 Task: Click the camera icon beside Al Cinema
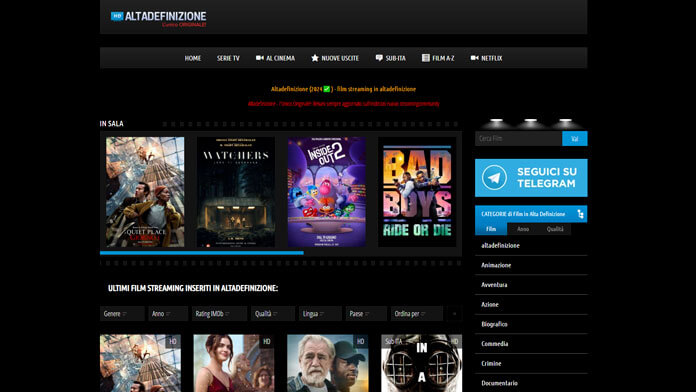point(260,58)
